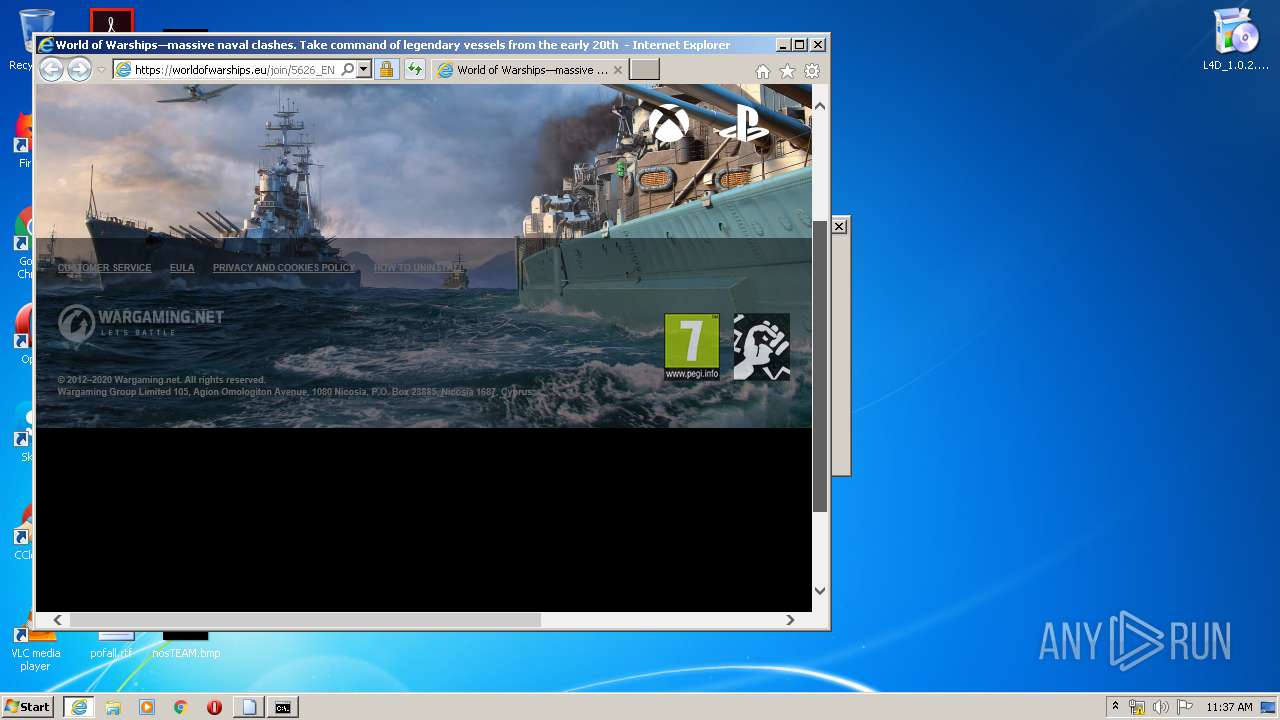Click the PEGI 7 rating badge
The image size is (1280, 720).
692,347
